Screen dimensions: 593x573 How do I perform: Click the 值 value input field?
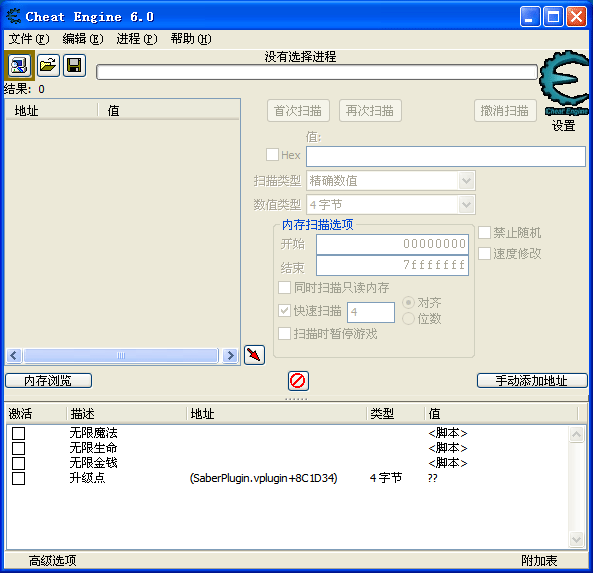(x=446, y=156)
